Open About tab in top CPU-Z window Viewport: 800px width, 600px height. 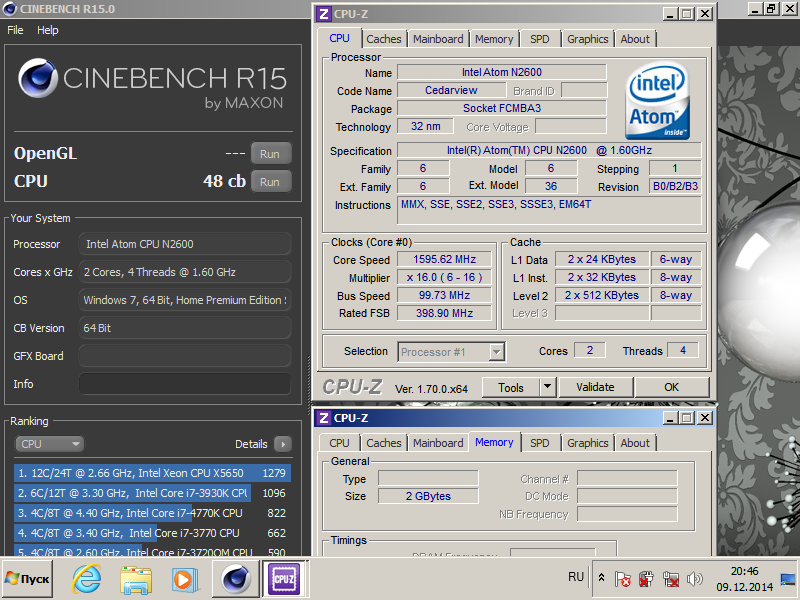(635, 39)
